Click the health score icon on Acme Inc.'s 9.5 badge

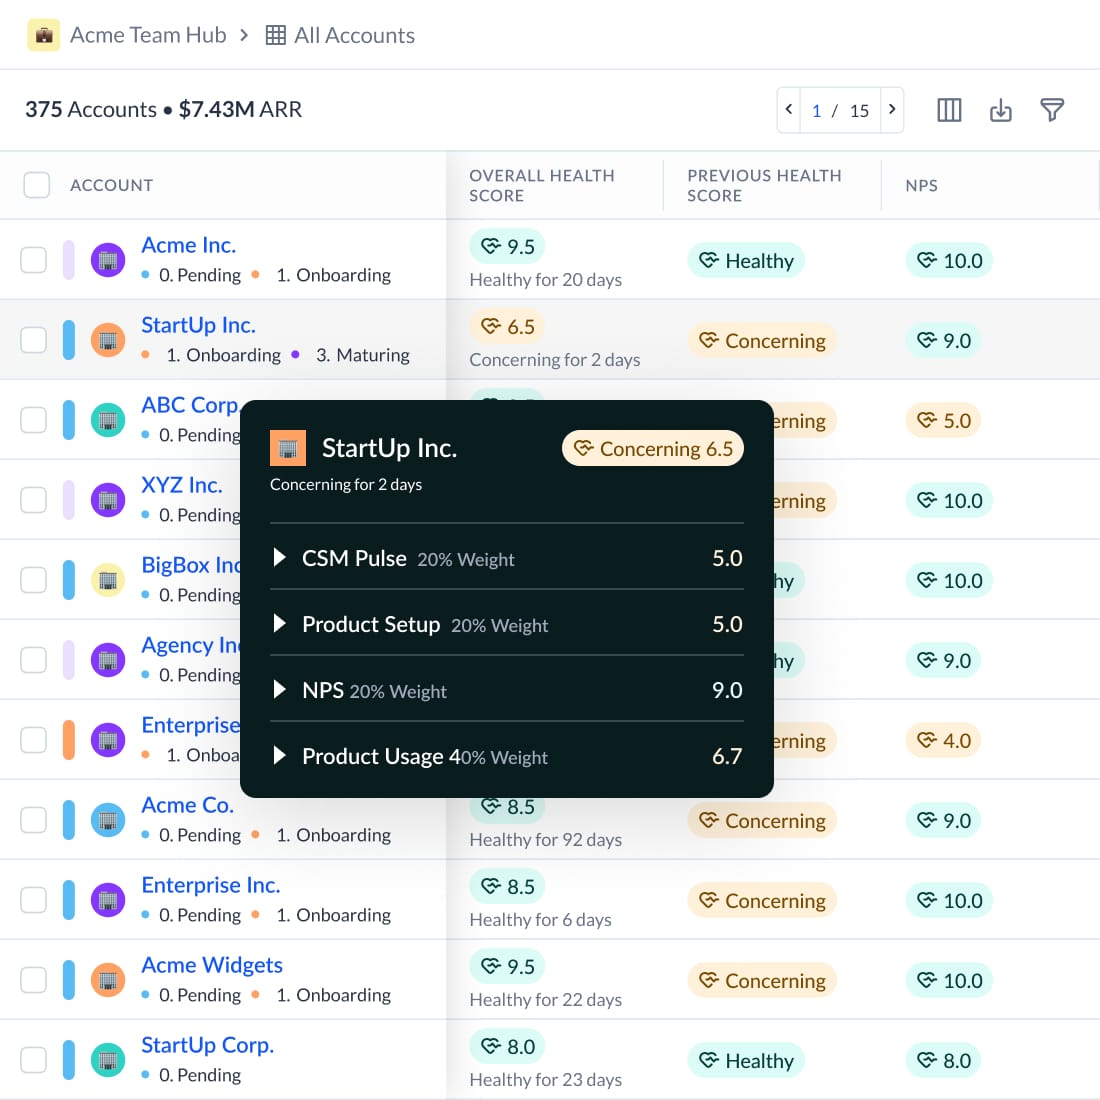[489, 245]
